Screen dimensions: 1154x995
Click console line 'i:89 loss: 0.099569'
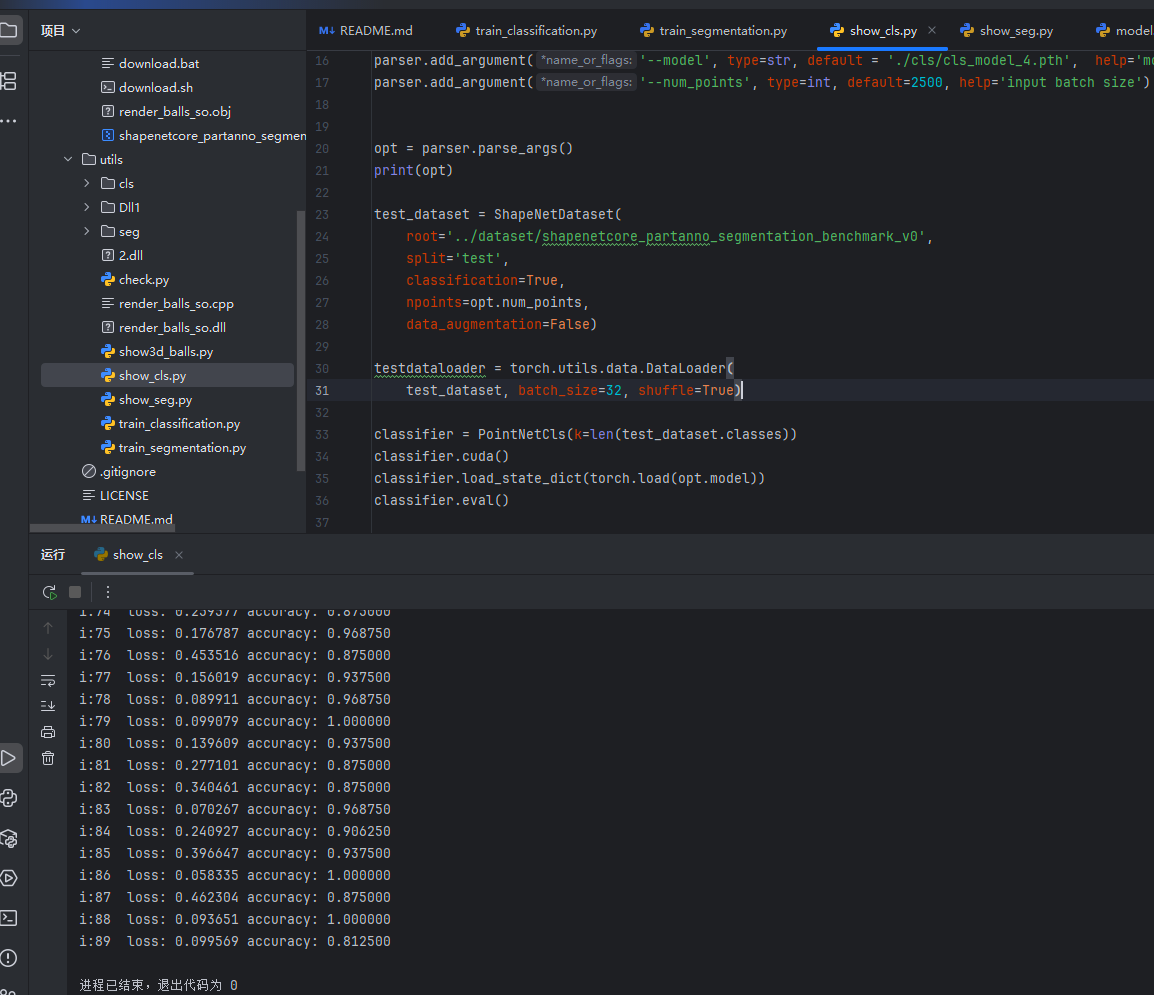[235, 941]
